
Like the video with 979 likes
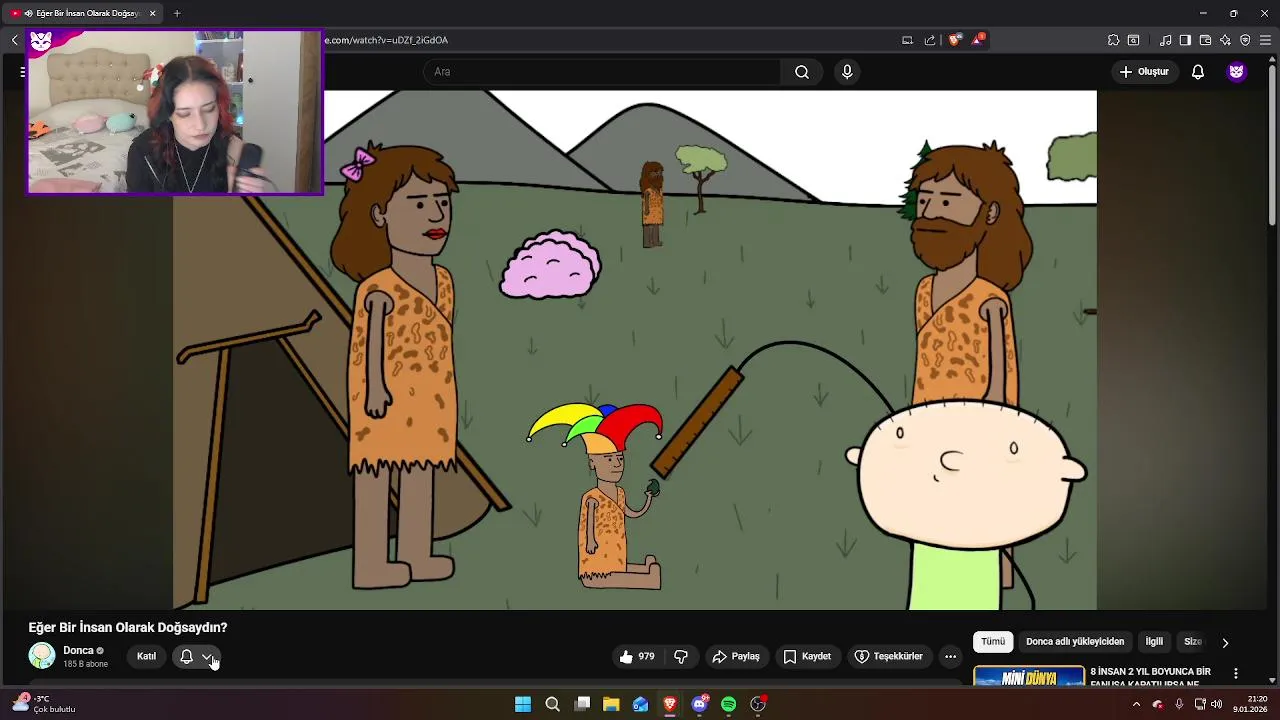tap(637, 656)
